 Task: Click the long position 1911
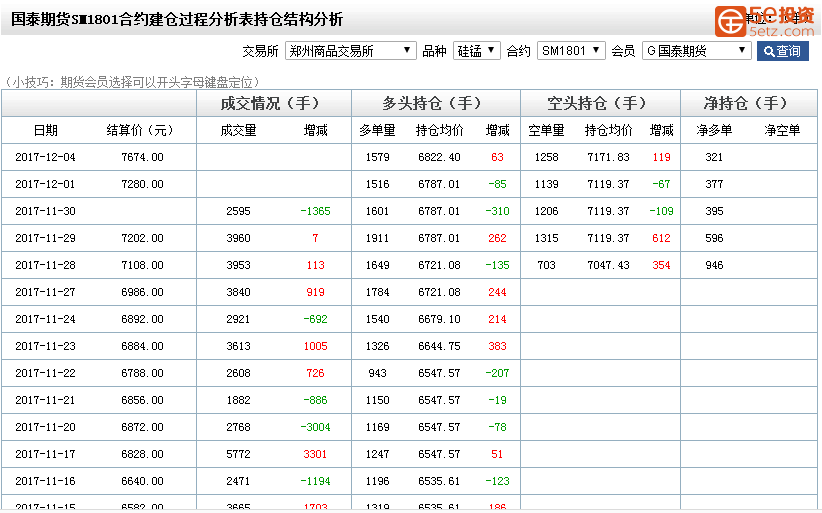point(377,238)
